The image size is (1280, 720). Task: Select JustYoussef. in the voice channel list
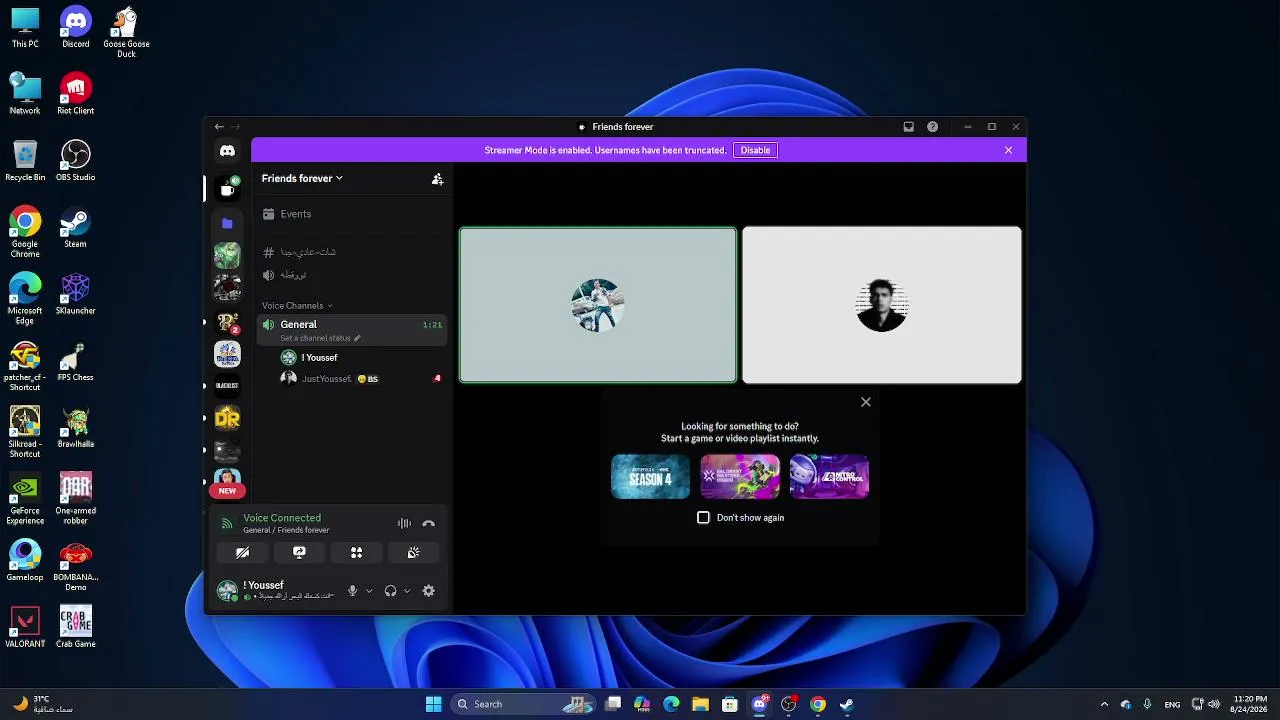(361, 379)
